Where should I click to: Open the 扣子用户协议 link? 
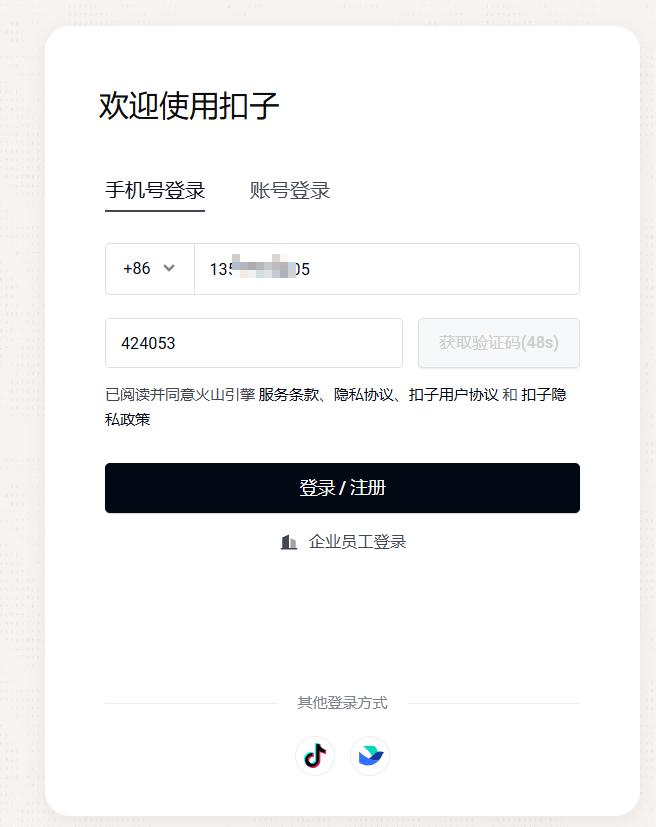pos(454,395)
